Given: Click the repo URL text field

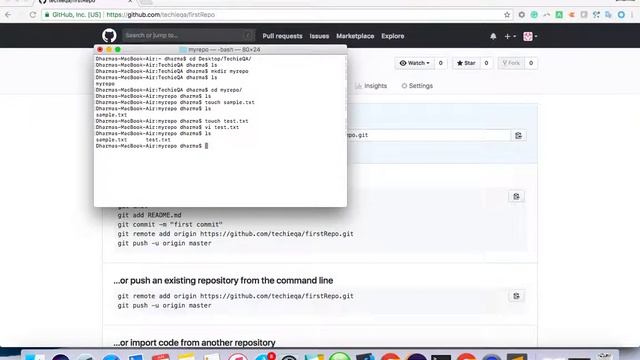Looking at the screenshot, I should pos(429,135).
